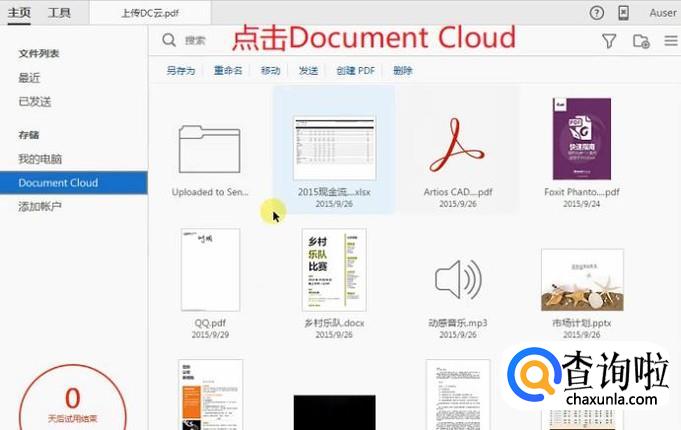Select Document Cloud storage
681x430 pixels.
(x=74, y=182)
